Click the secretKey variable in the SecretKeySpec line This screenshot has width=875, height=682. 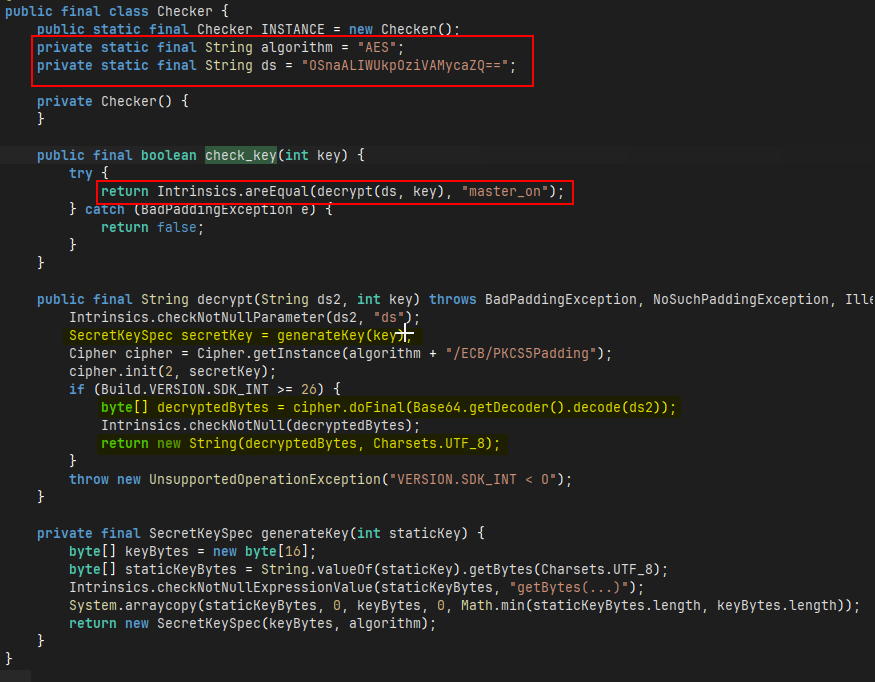tap(217, 335)
